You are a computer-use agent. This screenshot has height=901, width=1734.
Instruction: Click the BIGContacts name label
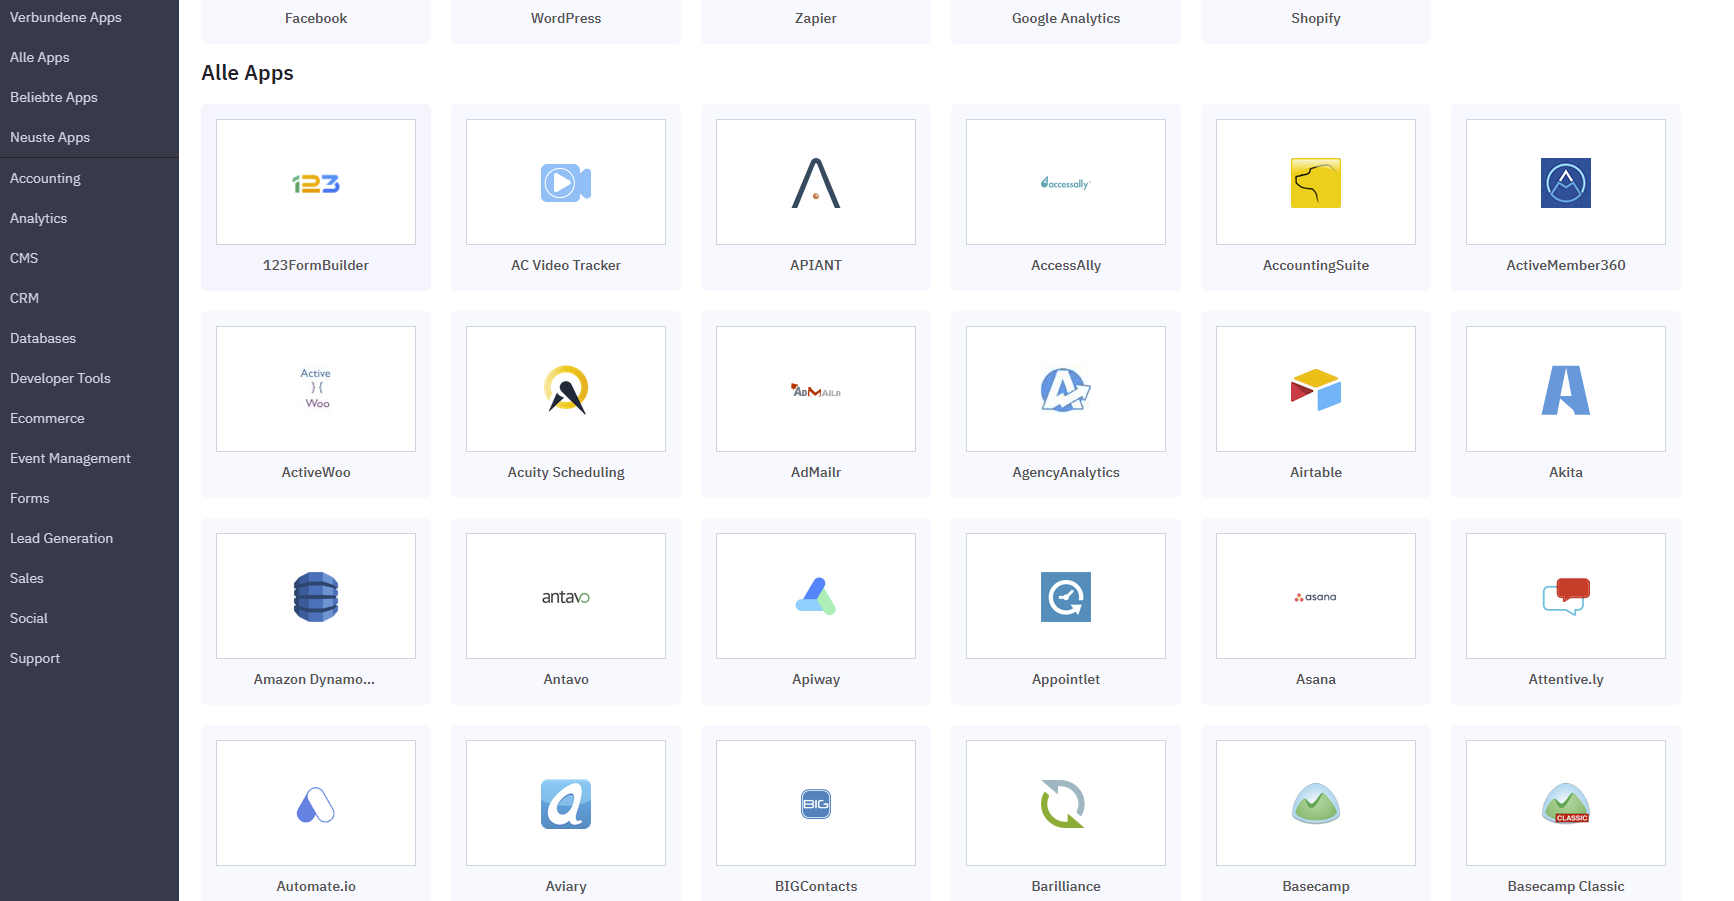pos(816,886)
